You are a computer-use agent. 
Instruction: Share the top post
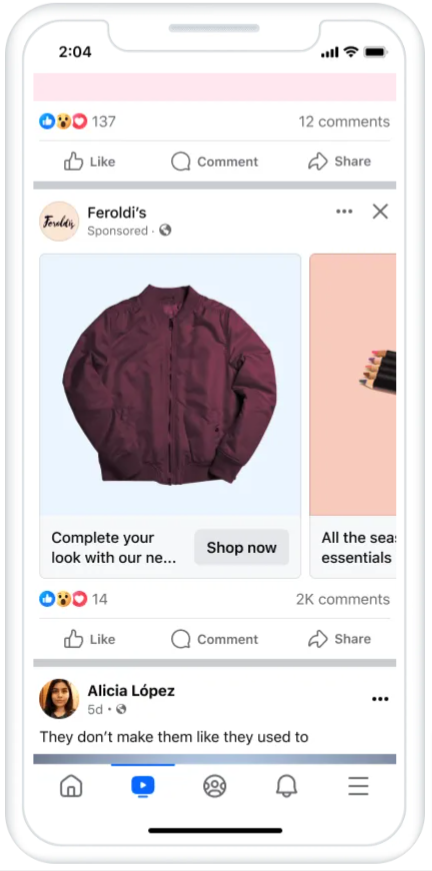[x=339, y=162]
